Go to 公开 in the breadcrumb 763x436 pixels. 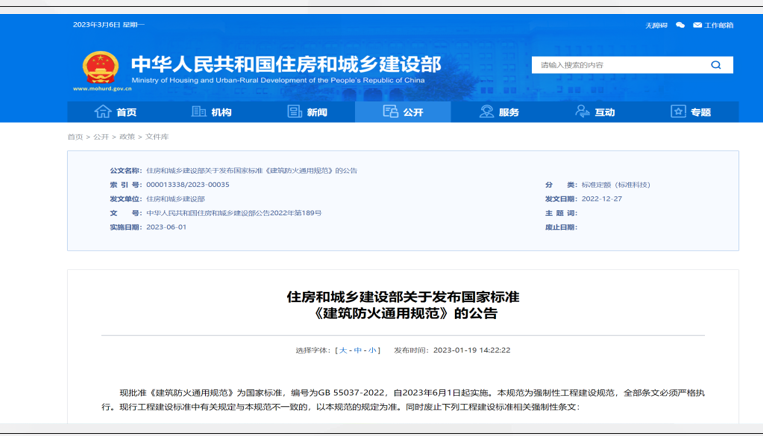101,137
